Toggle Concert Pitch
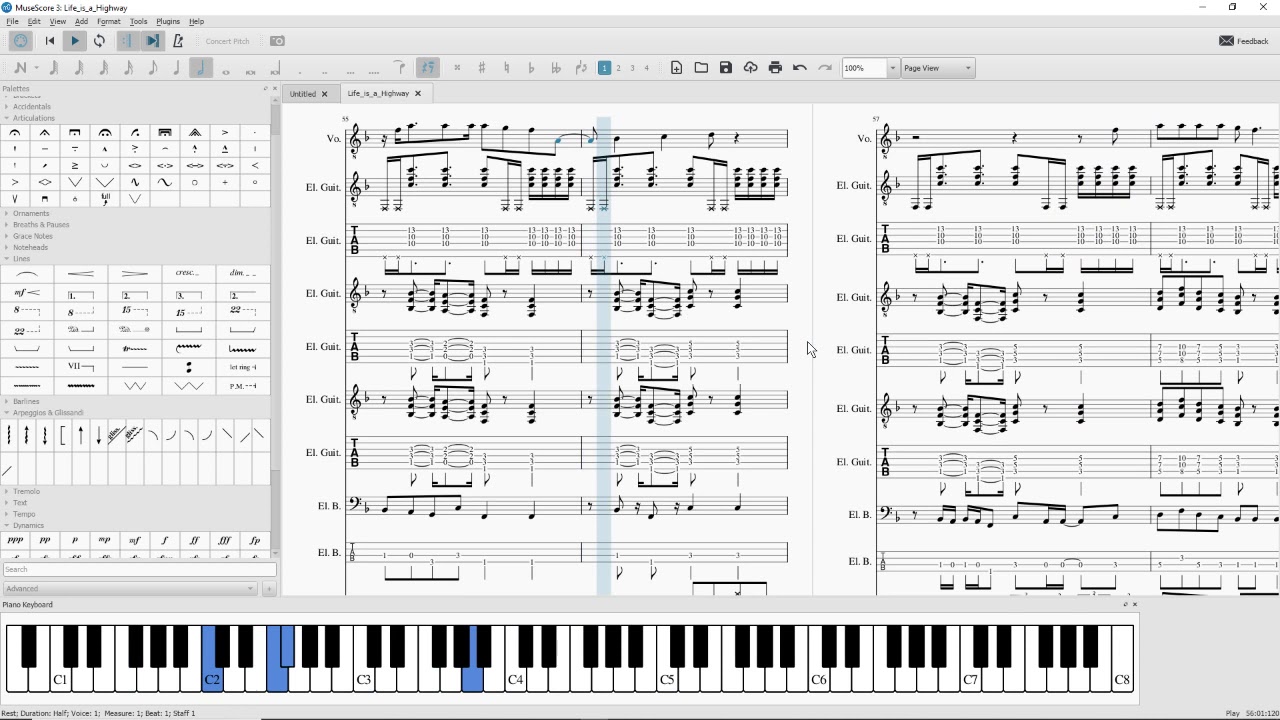 tap(228, 41)
